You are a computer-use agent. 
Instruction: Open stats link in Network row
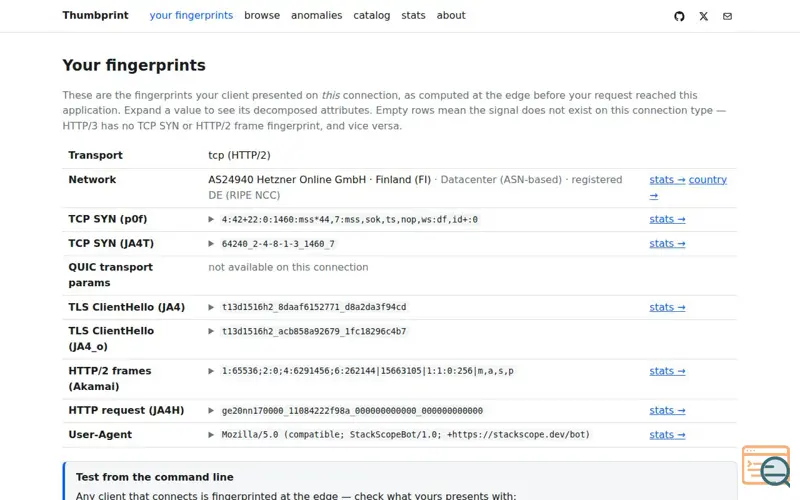667,180
